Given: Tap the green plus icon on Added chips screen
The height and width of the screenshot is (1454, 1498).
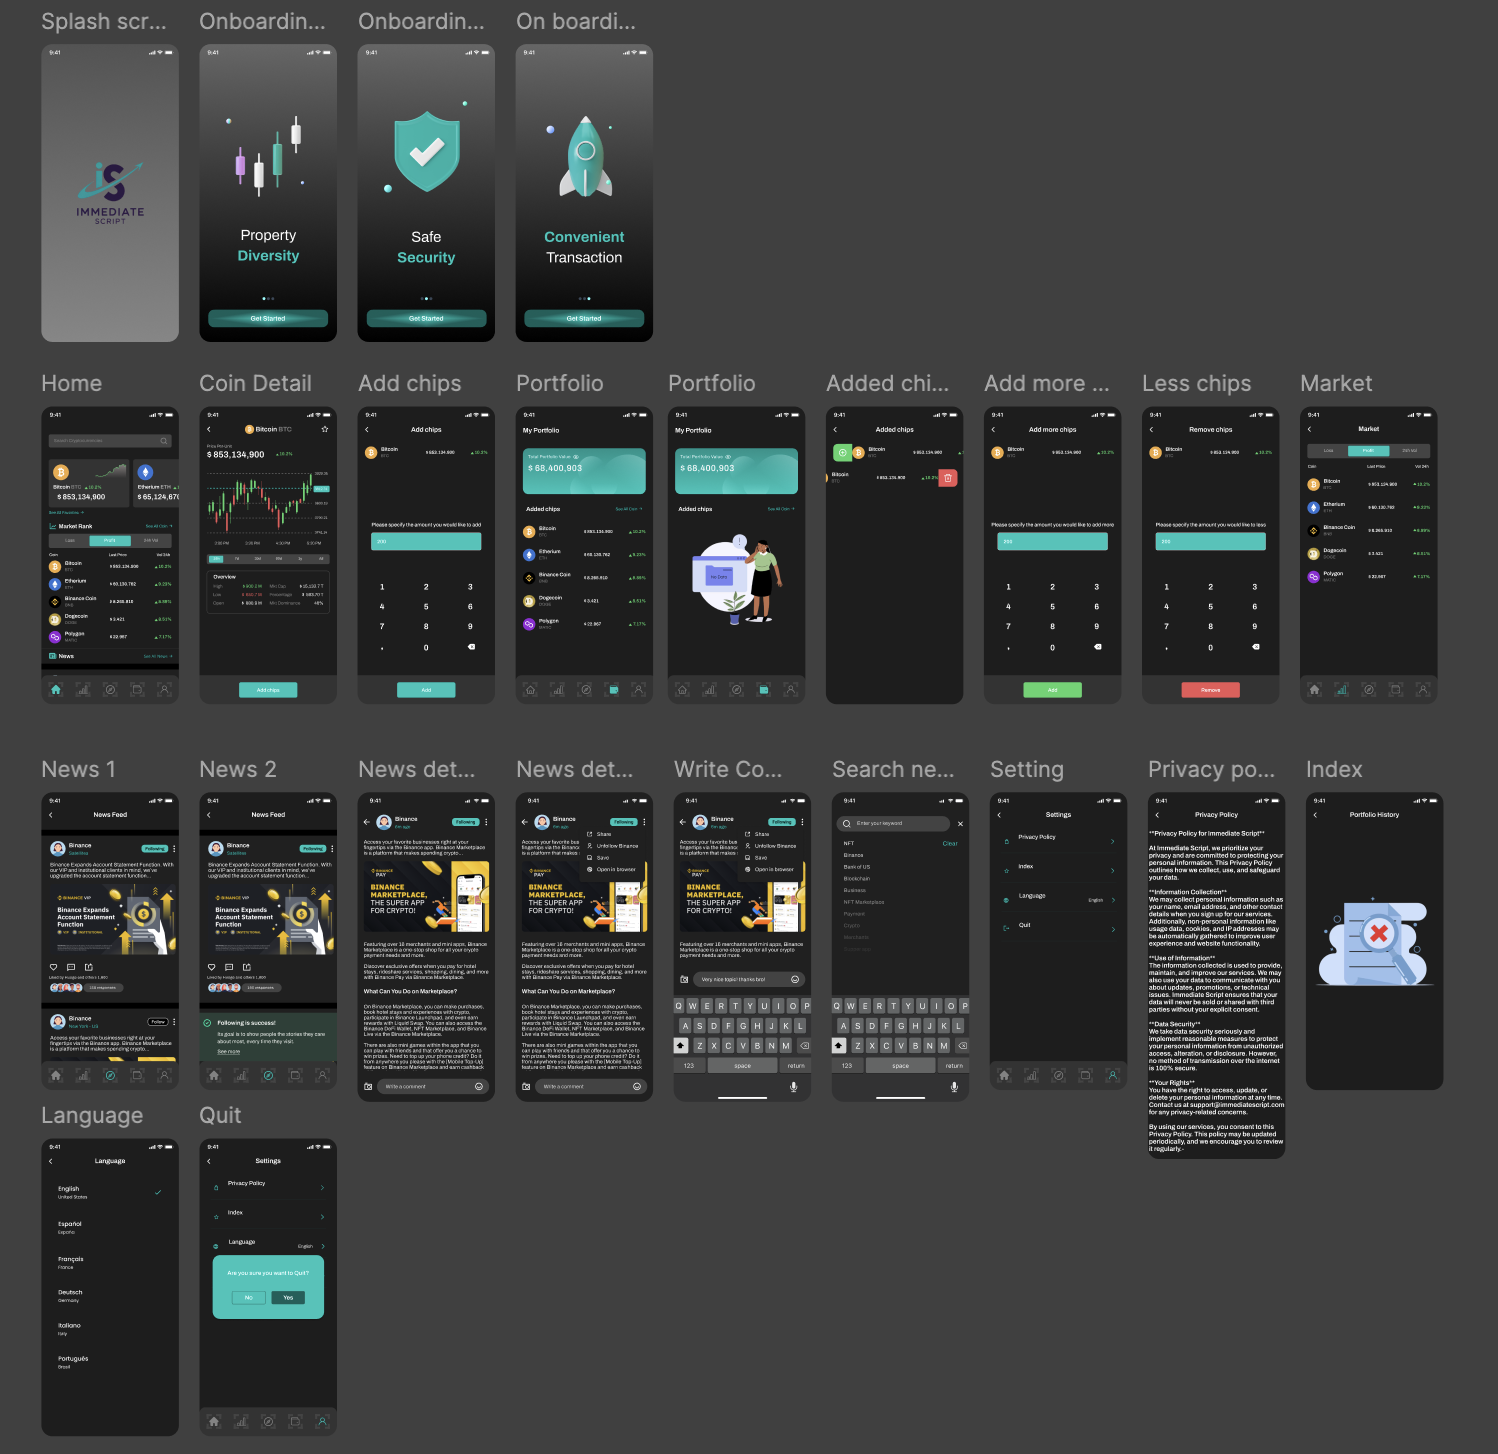Looking at the screenshot, I should tap(842, 453).
